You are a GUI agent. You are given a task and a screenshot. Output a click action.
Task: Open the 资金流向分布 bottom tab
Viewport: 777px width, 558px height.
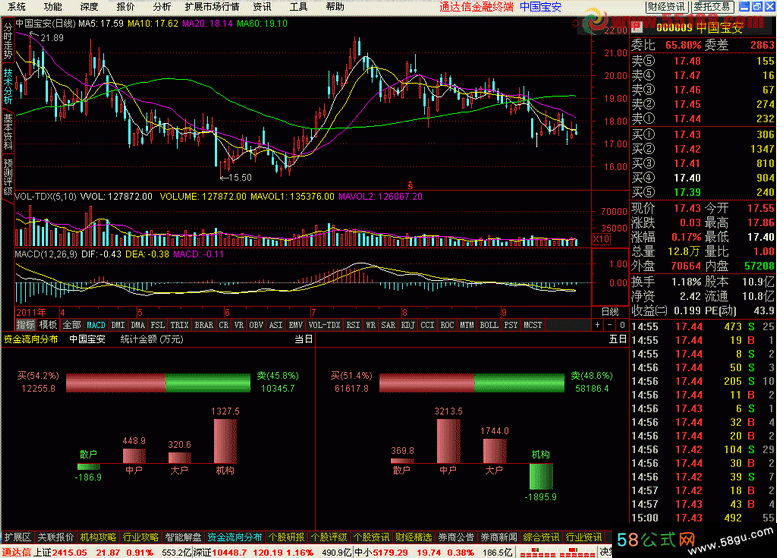(x=234, y=537)
